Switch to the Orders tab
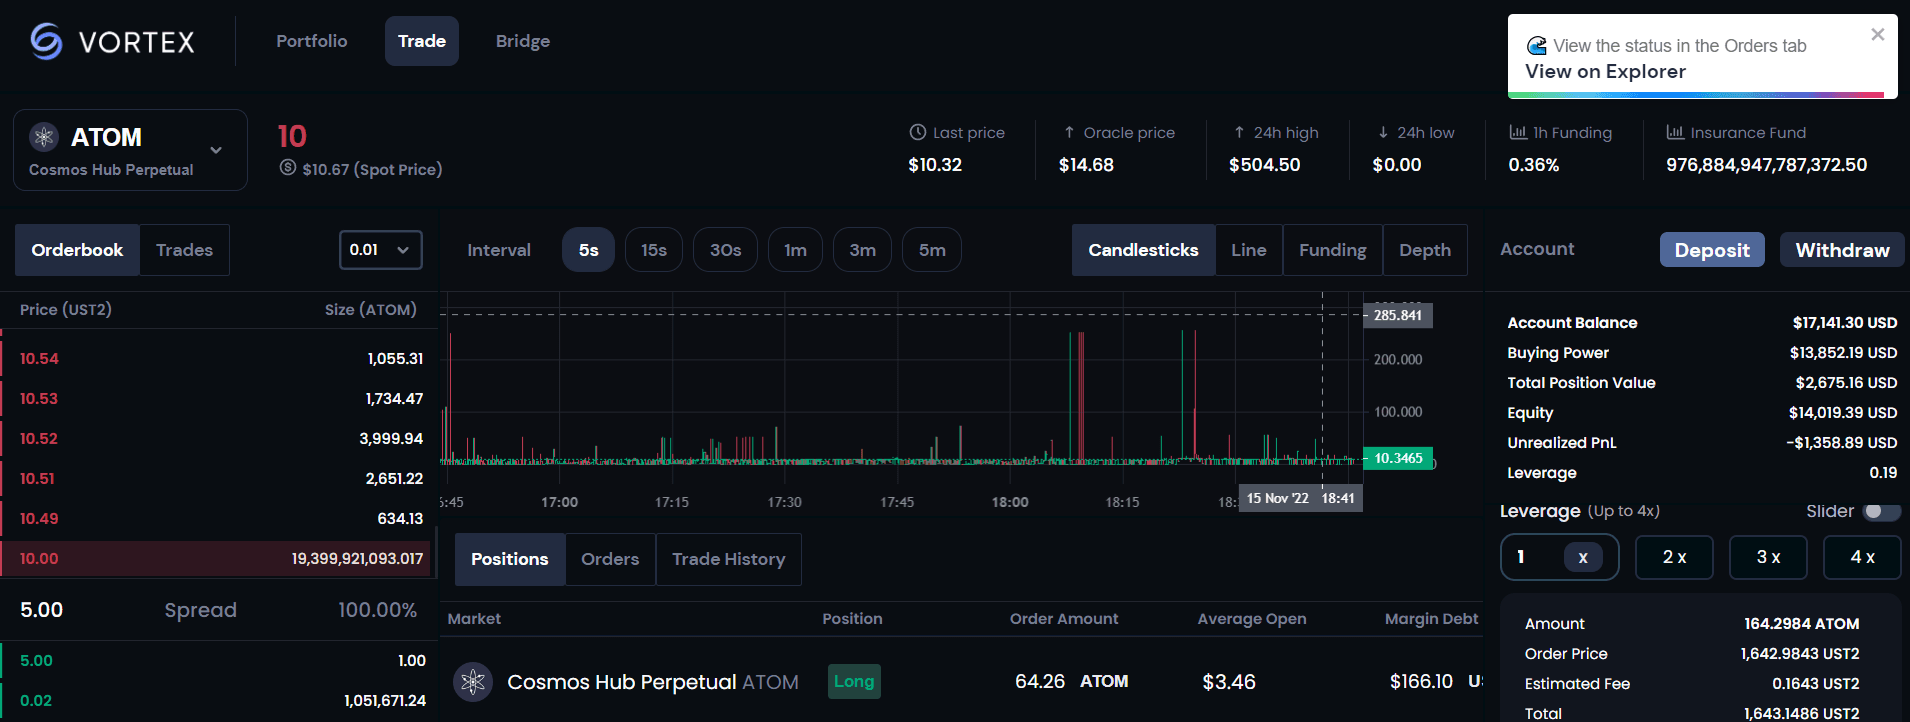Viewport: 1910px width, 722px height. point(610,559)
